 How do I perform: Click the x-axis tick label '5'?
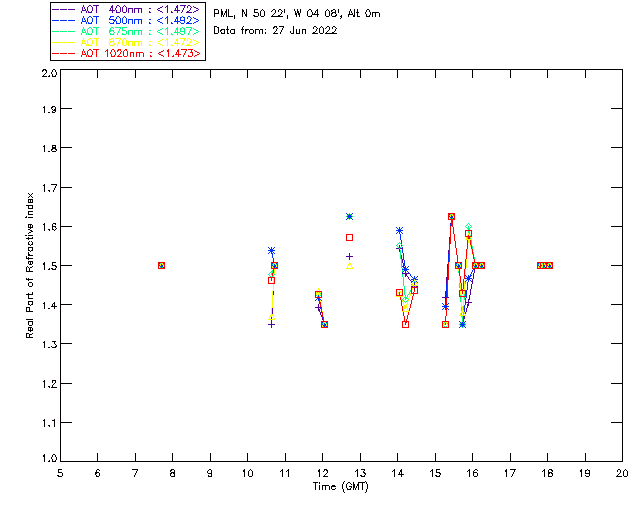pos(60,474)
